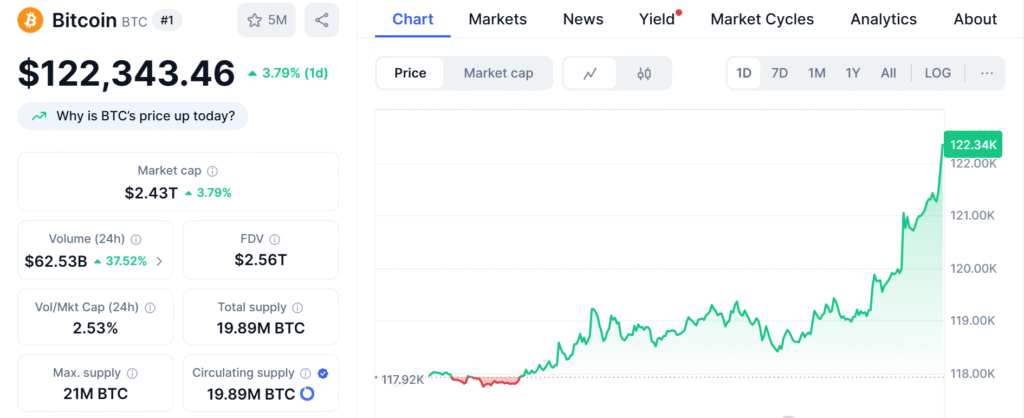Click the FDV info icon
Image resolution: width=1024 pixels, height=418 pixels.
pyautogui.click(x=274, y=239)
